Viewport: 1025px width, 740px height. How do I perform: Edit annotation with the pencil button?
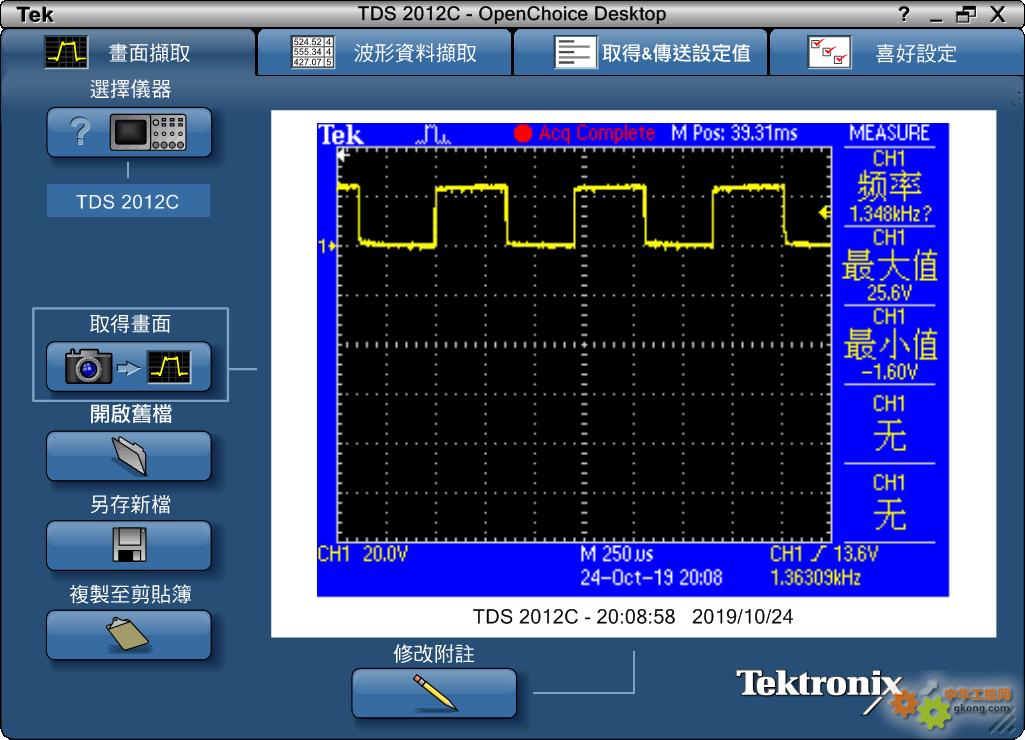pyautogui.click(x=434, y=693)
